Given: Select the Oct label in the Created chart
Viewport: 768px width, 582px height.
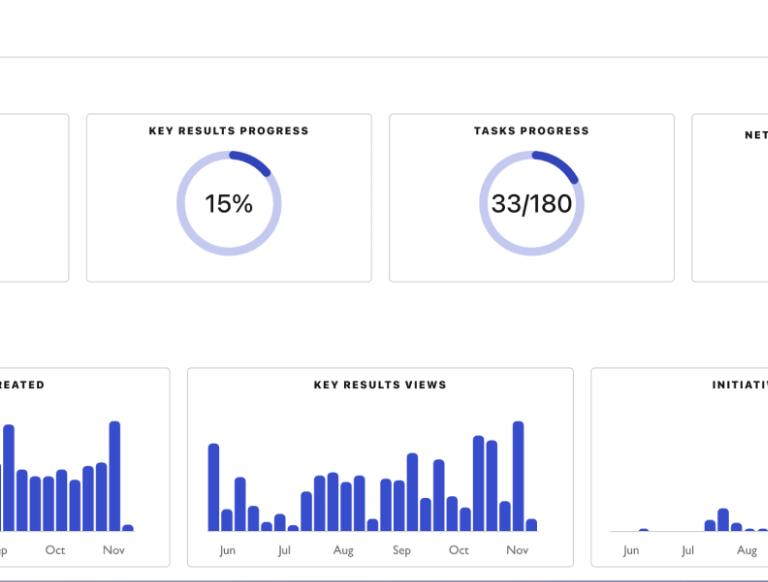Looking at the screenshot, I should [55, 550].
